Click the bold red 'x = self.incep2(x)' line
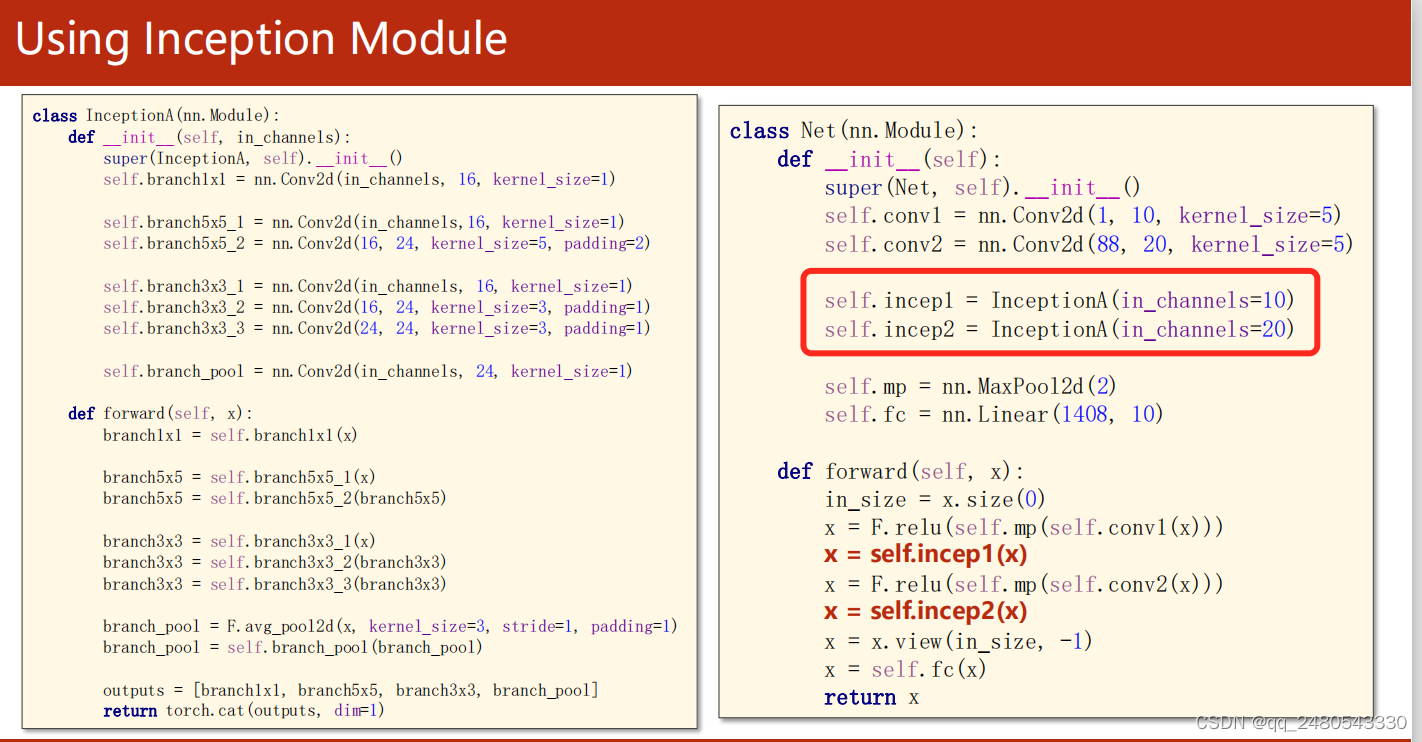Image resolution: width=1422 pixels, height=742 pixels. coord(926,611)
